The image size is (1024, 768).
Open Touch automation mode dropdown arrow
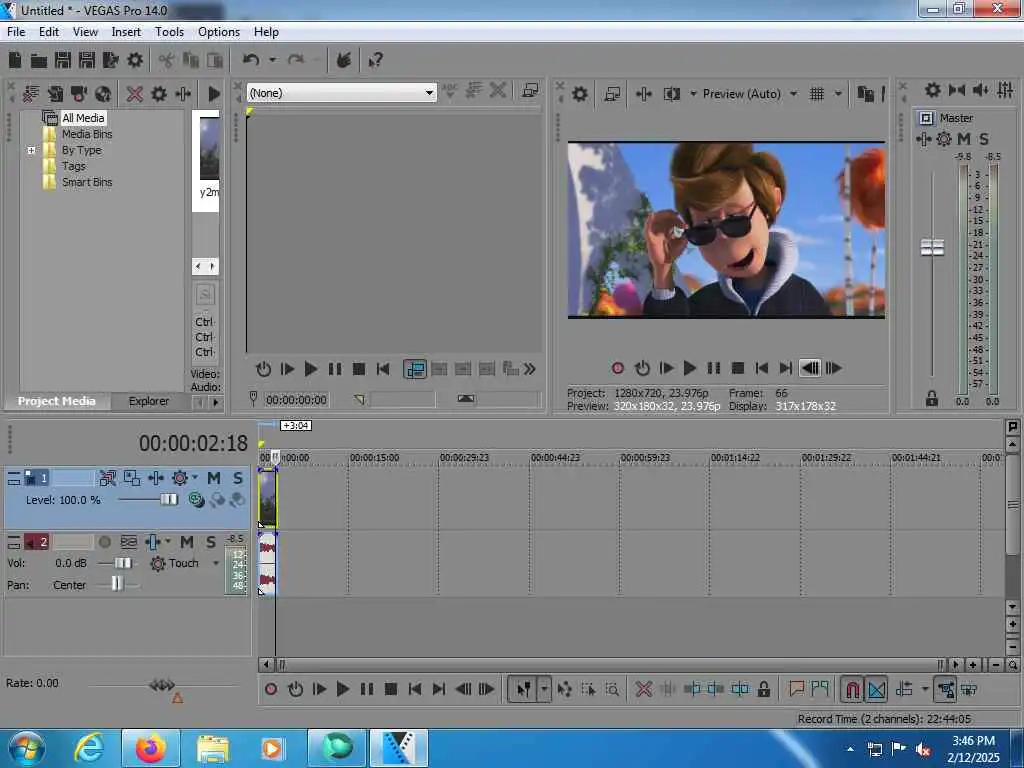click(x=216, y=563)
